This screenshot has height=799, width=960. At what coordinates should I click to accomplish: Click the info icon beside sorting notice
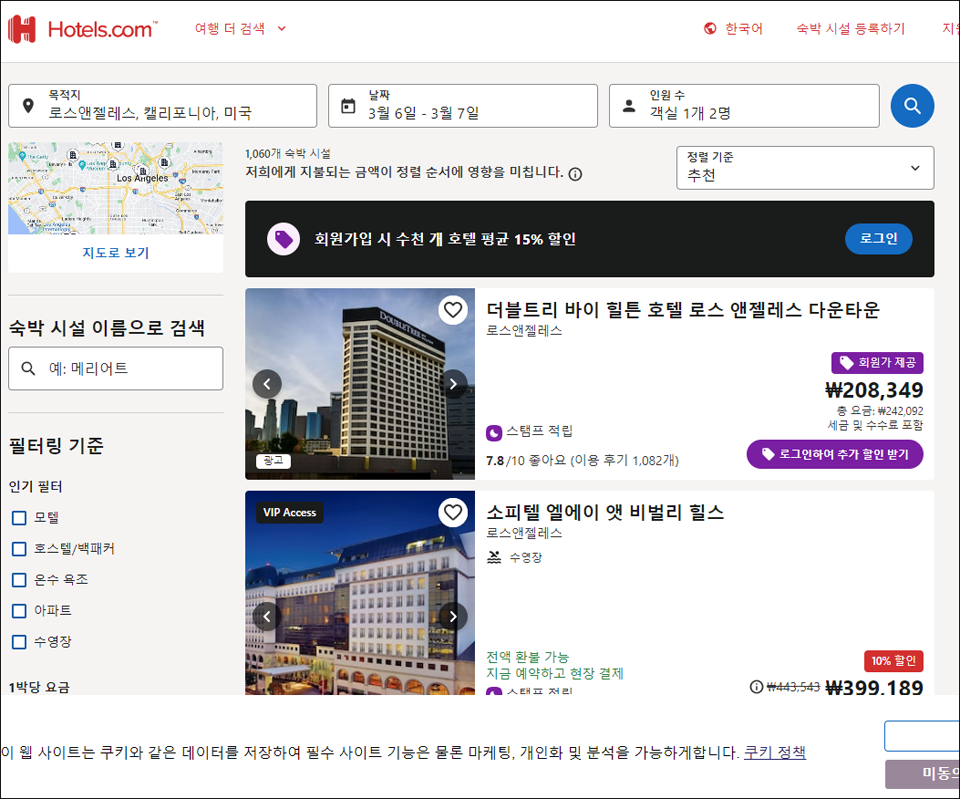(x=575, y=174)
